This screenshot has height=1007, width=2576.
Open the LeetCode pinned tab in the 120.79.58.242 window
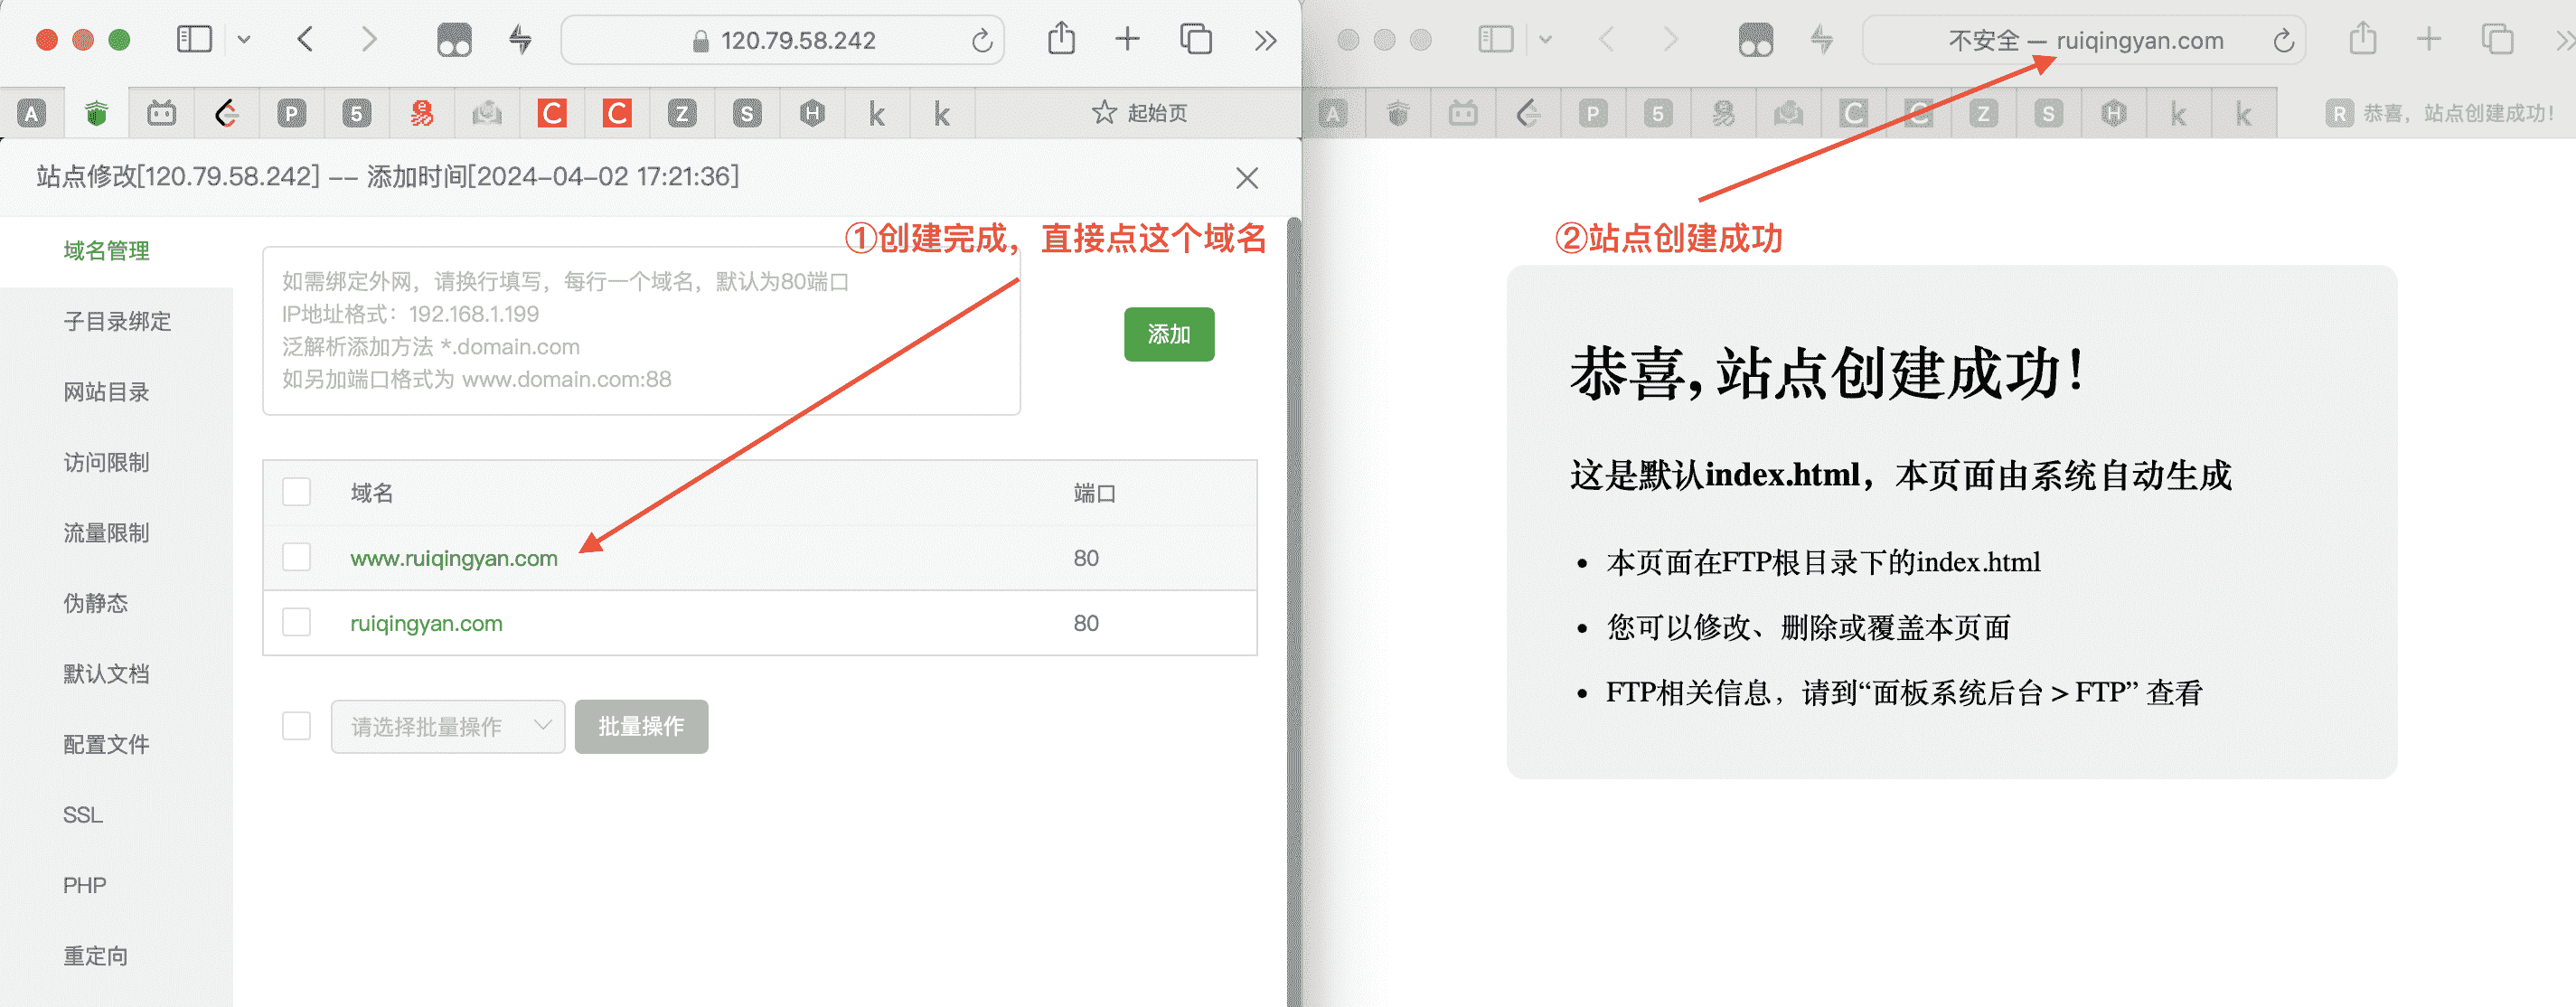pyautogui.click(x=227, y=113)
